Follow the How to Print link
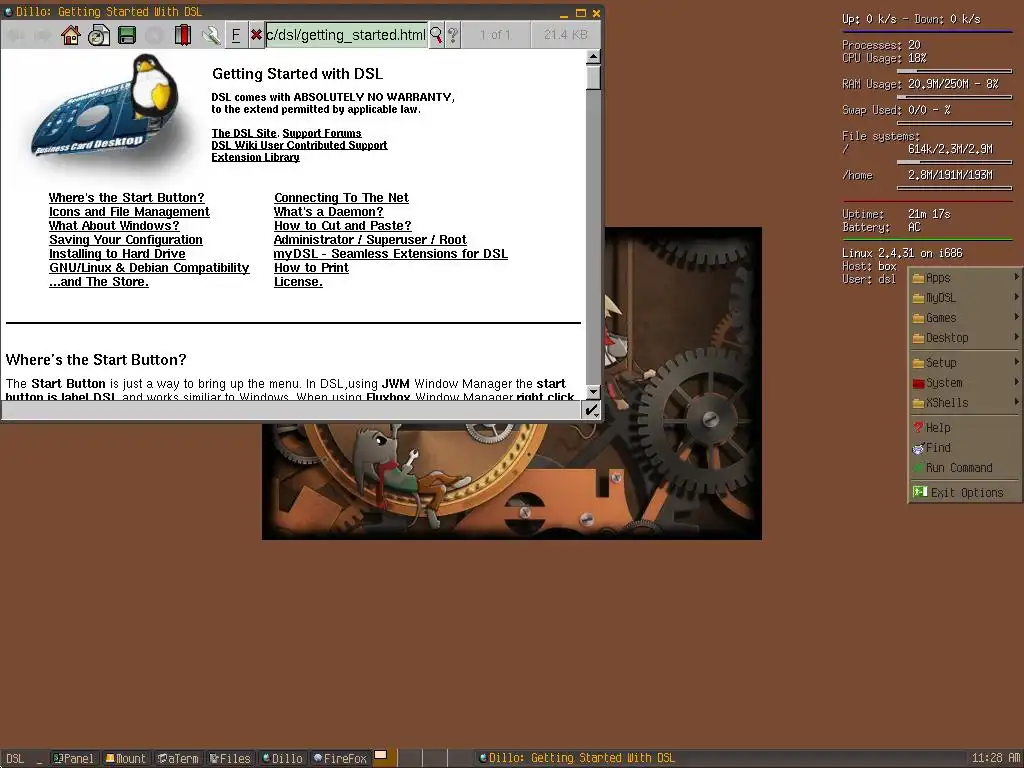This screenshot has width=1024, height=768. [312, 268]
